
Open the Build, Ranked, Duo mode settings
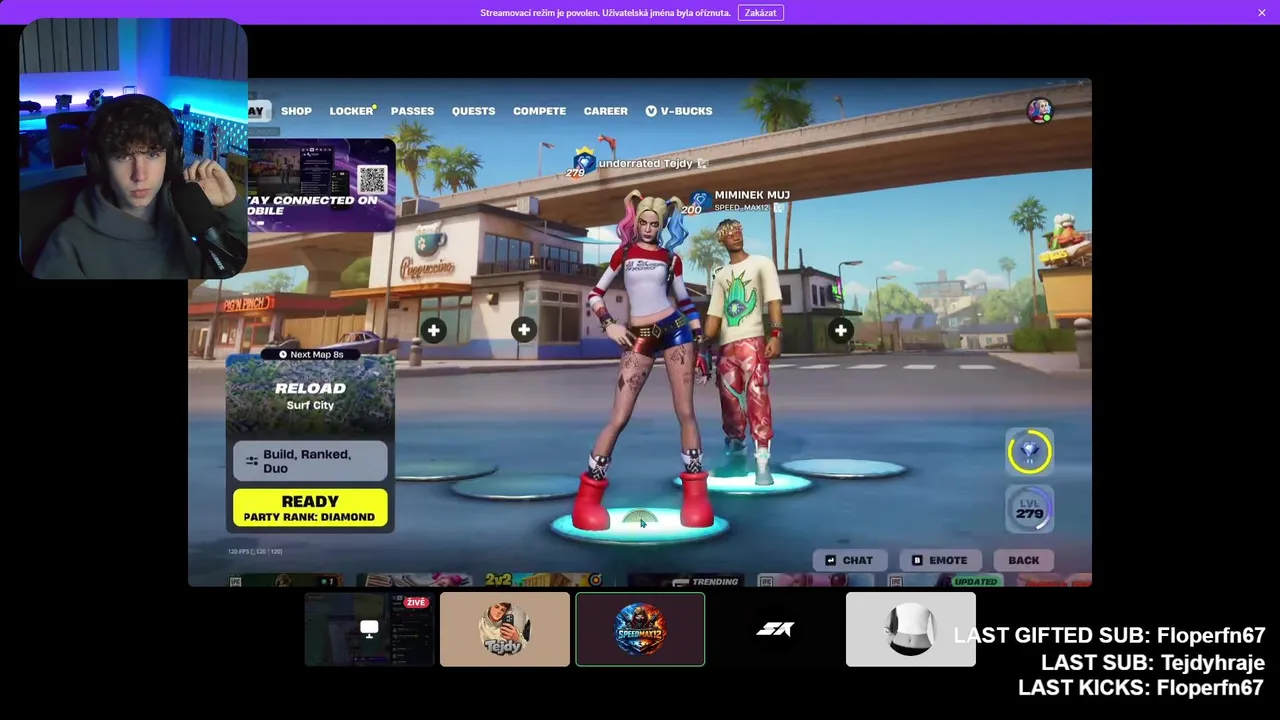[x=310, y=461]
